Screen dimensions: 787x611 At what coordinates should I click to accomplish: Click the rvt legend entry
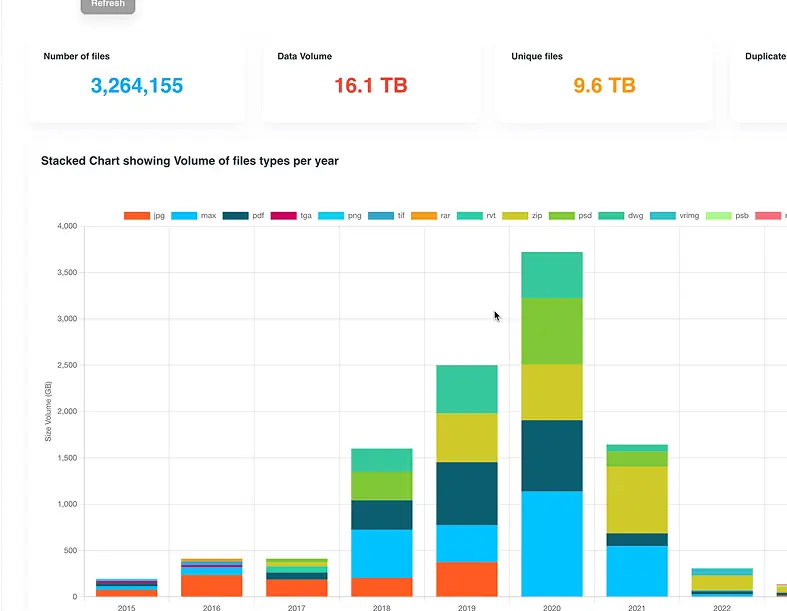pos(477,215)
